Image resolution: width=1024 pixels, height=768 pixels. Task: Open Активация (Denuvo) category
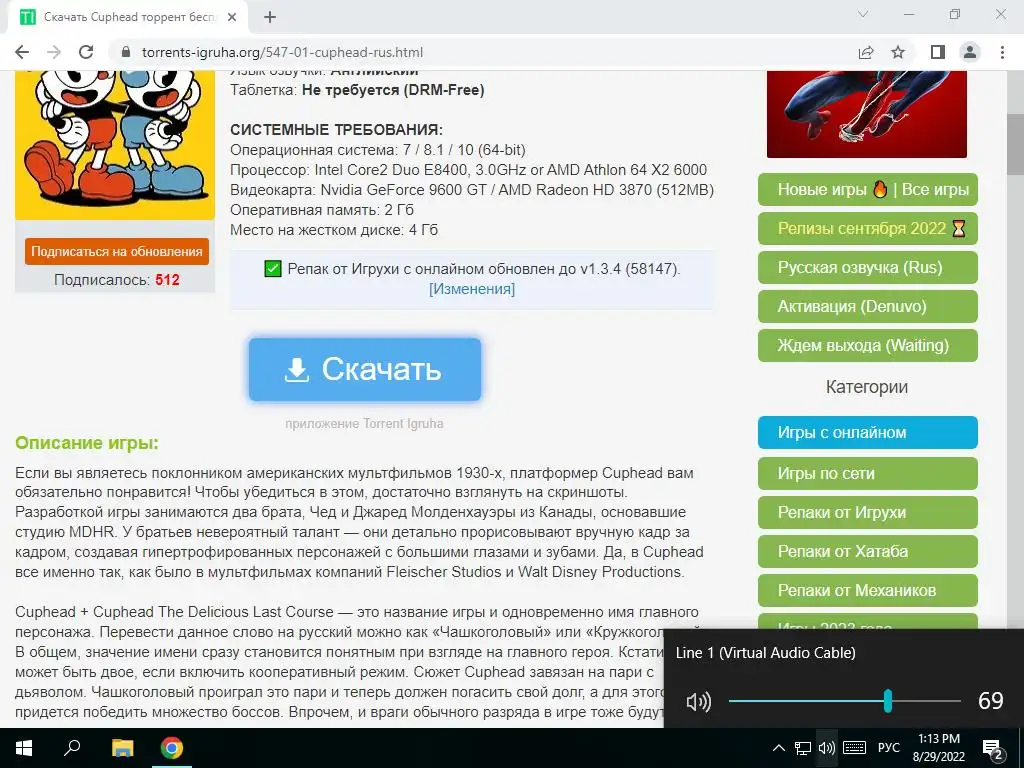coord(868,306)
